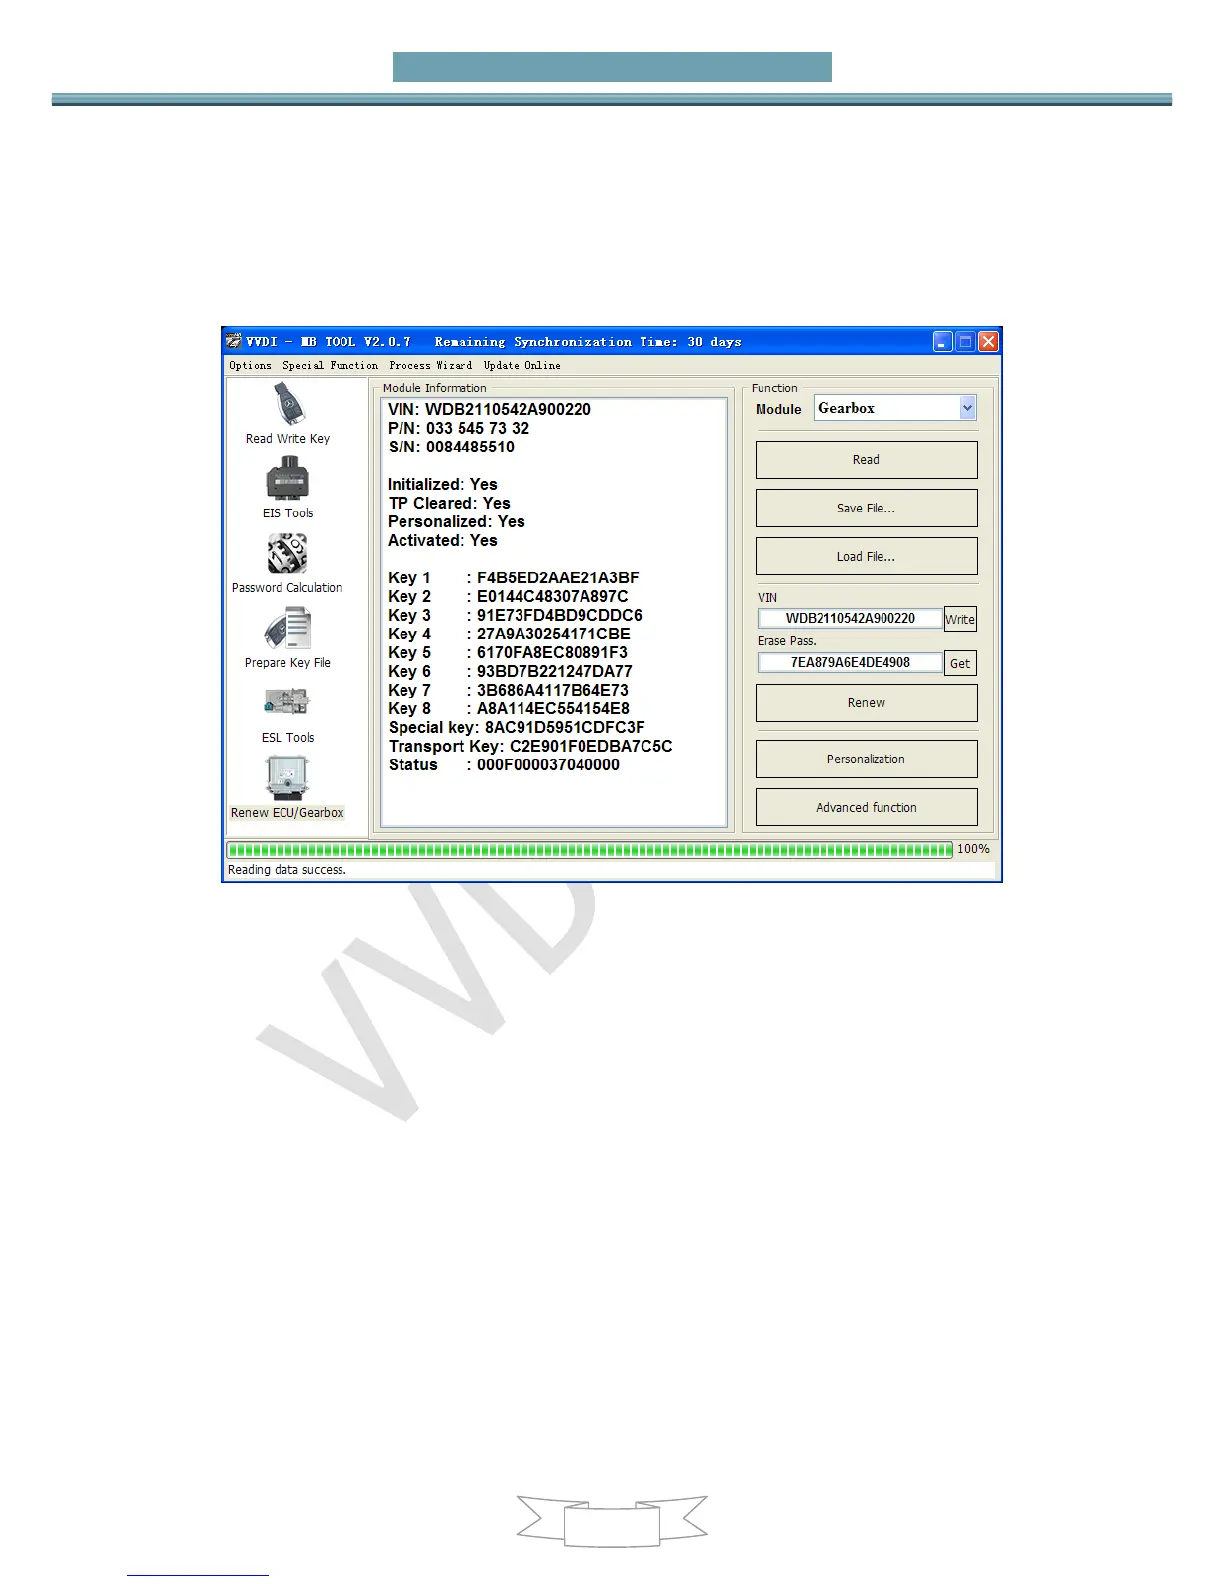Click the Read button

866,460
